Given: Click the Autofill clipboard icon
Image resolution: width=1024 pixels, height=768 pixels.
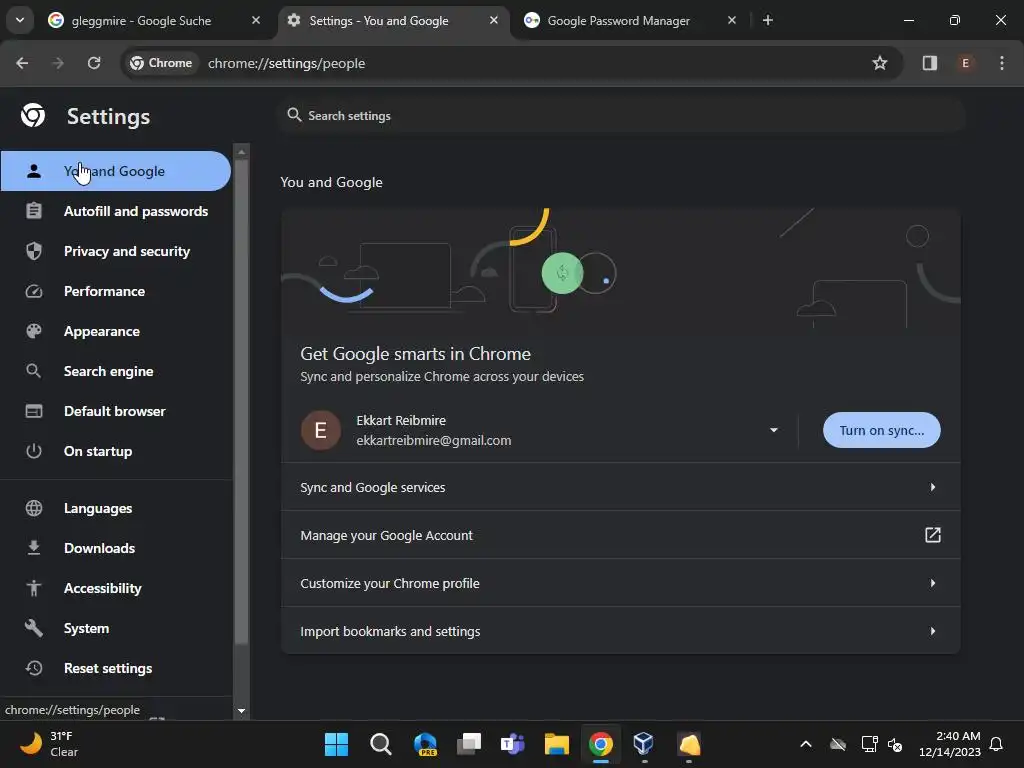Looking at the screenshot, I should (x=34, y=211).
